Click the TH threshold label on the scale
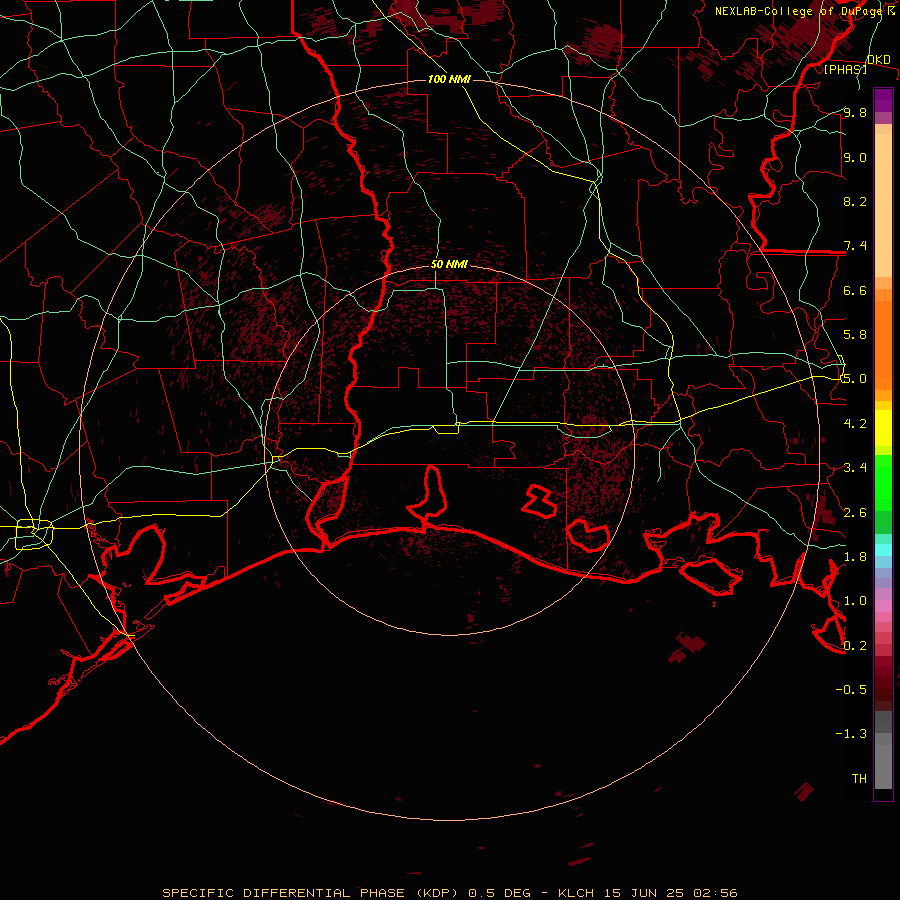900x900 pixels. coord(859,778)
